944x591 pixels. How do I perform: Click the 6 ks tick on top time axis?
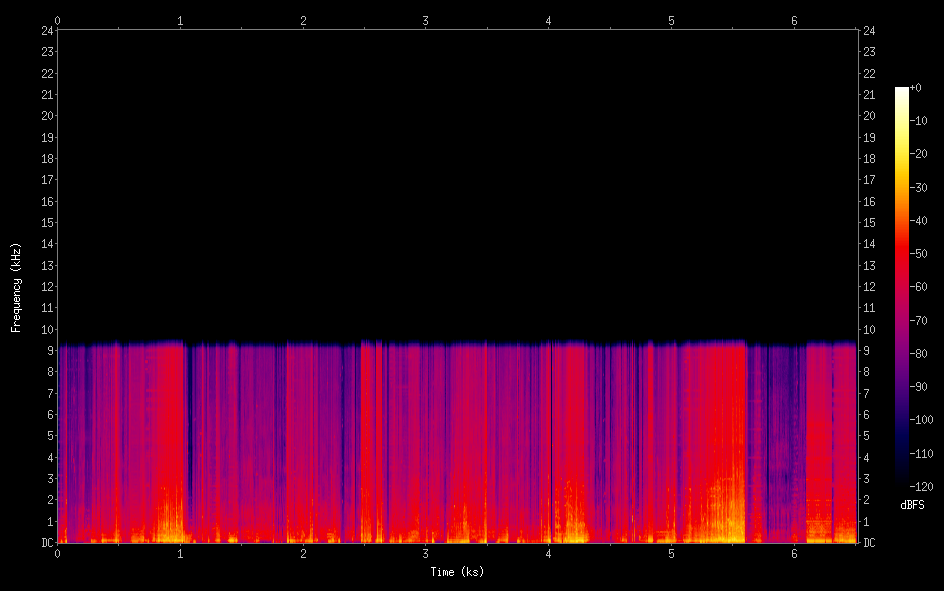click(x=794, y=20)
